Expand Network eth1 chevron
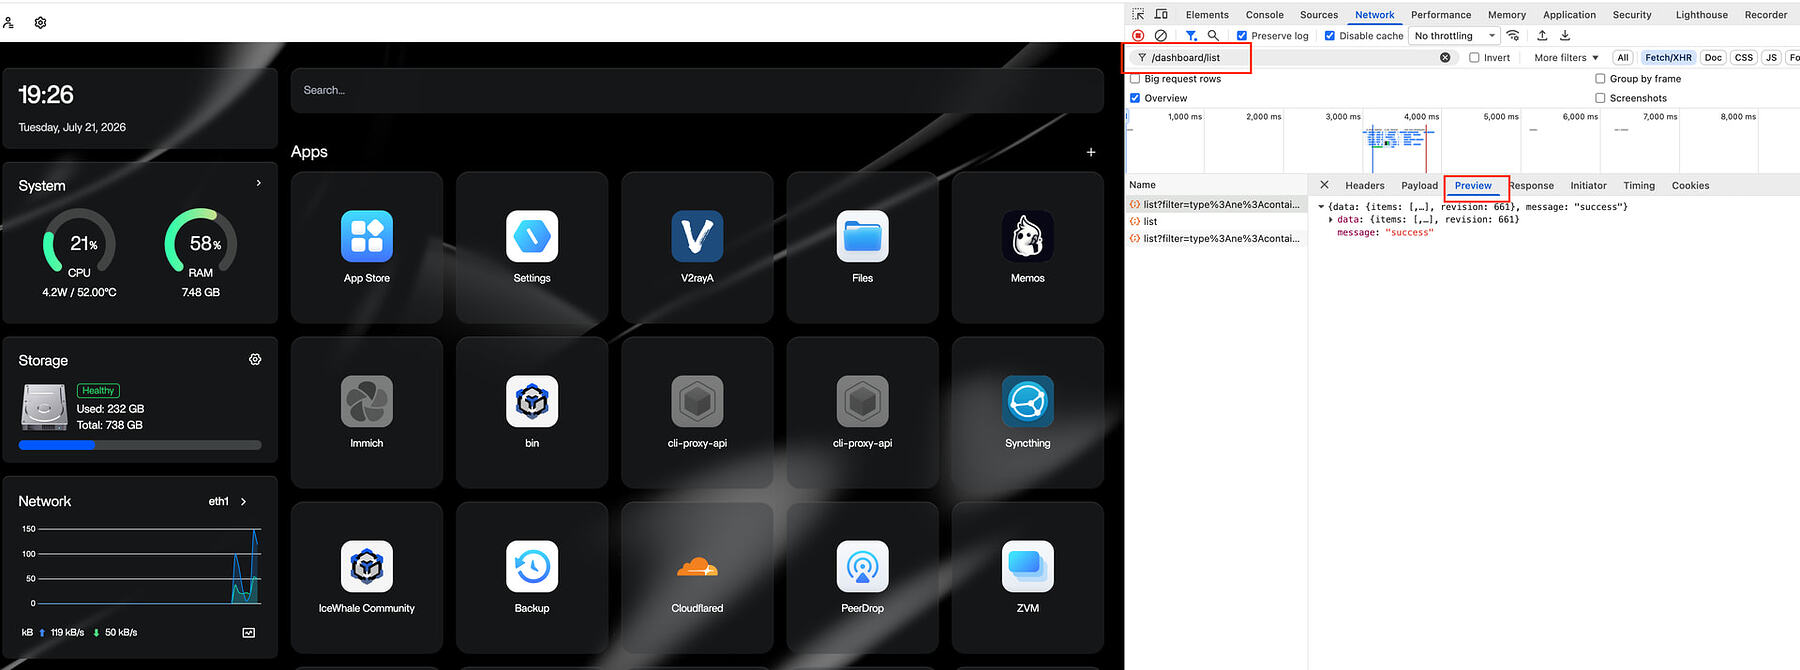The image size is (1800, 670). pyautogui.click(x=243, y=501)
